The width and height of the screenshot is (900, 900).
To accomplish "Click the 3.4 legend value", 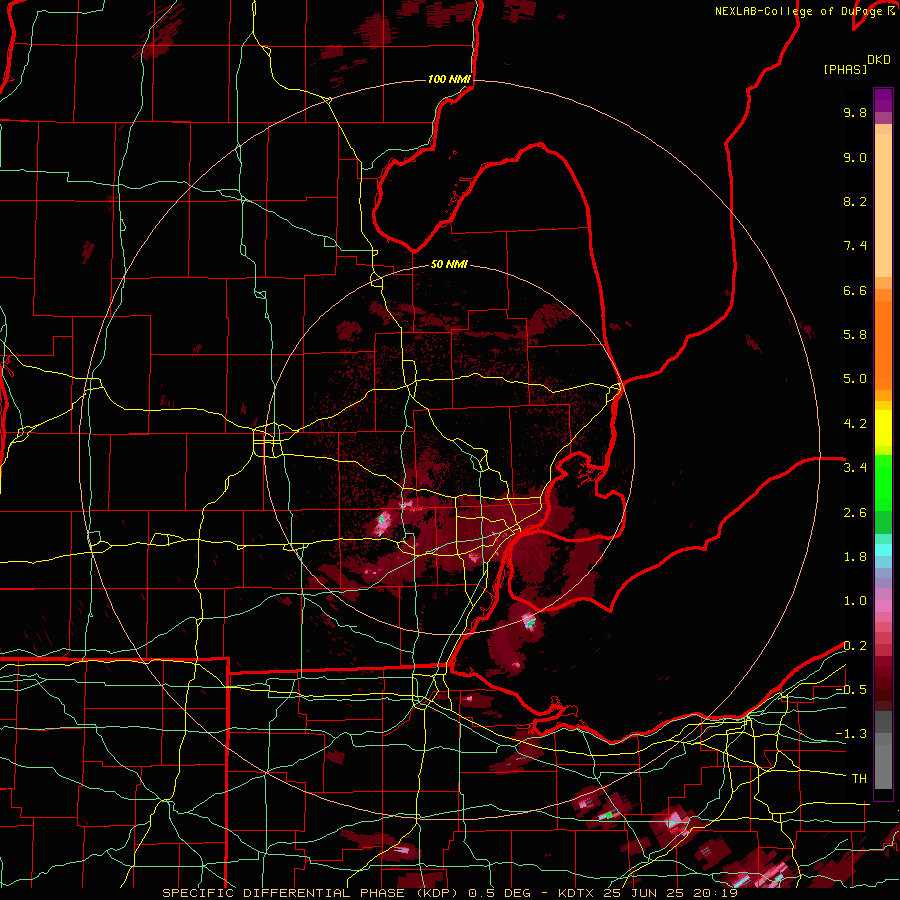I will click(x=855, y=468).
